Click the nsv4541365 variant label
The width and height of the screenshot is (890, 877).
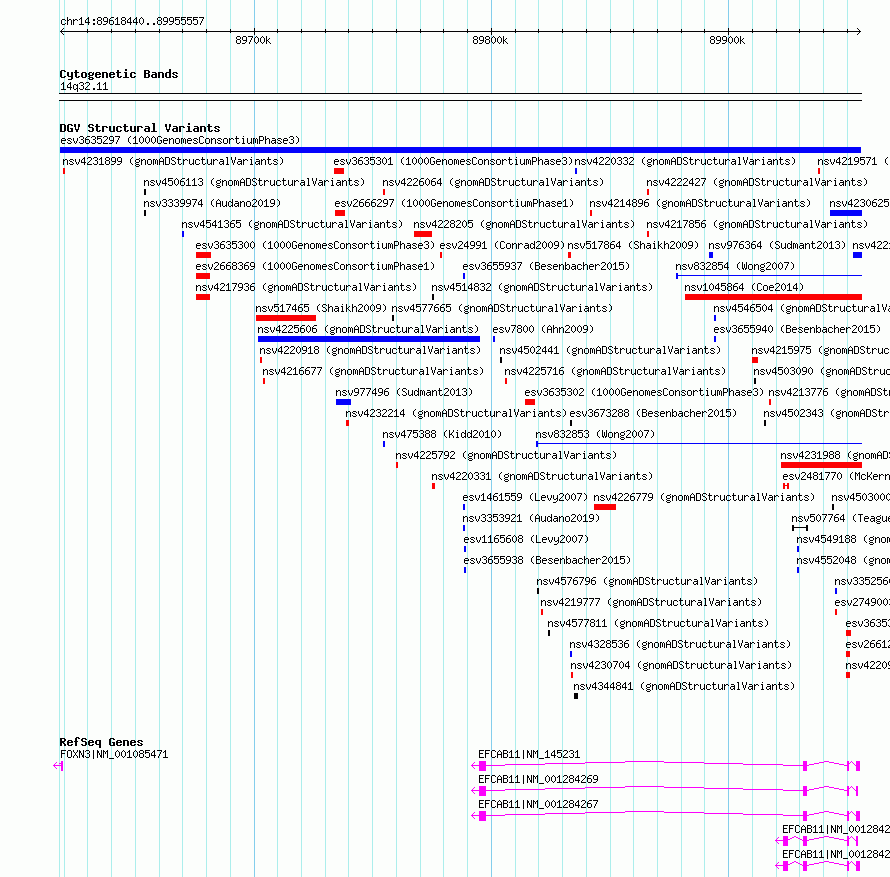tap(292, 224)
